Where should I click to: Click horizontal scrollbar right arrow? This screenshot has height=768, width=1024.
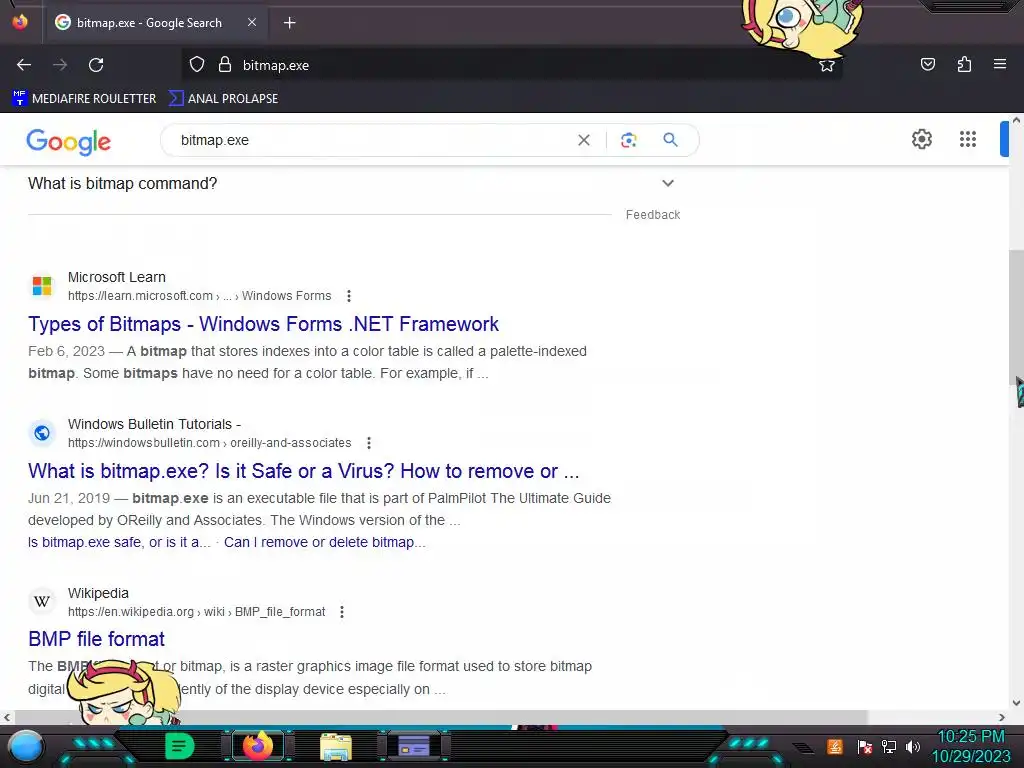(x=1002, y=717)
